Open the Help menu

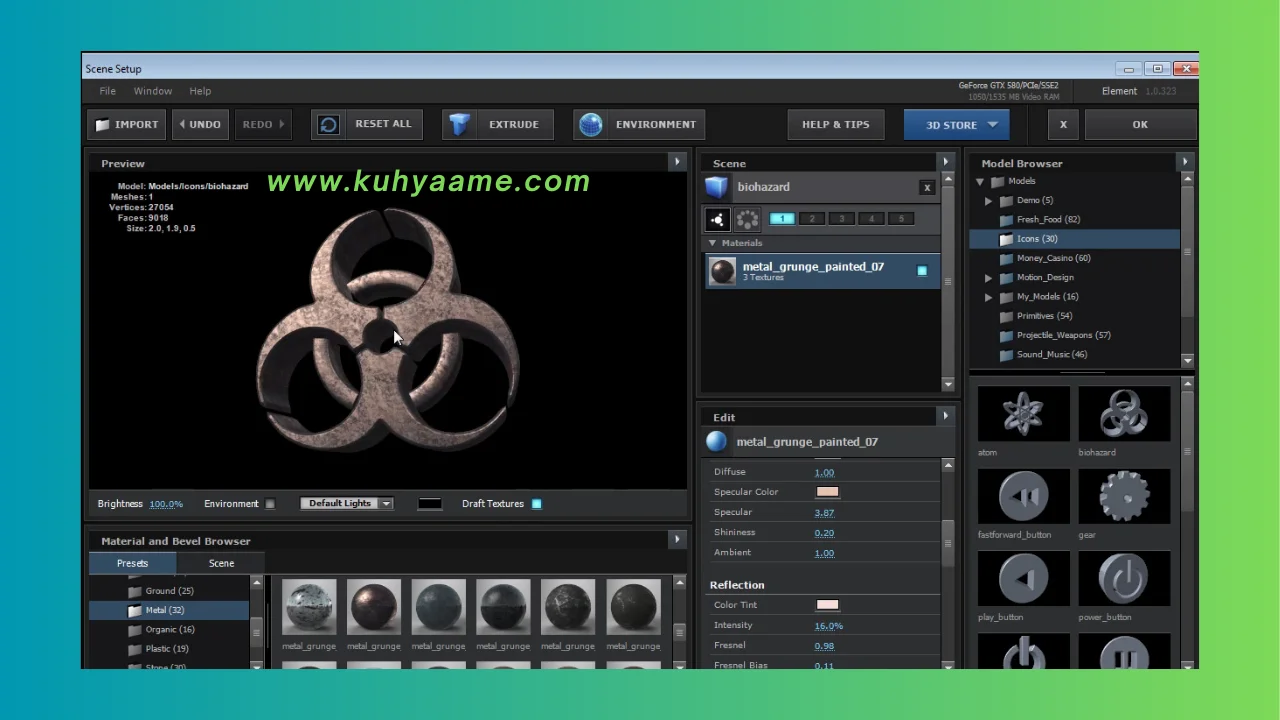point(200,91)
